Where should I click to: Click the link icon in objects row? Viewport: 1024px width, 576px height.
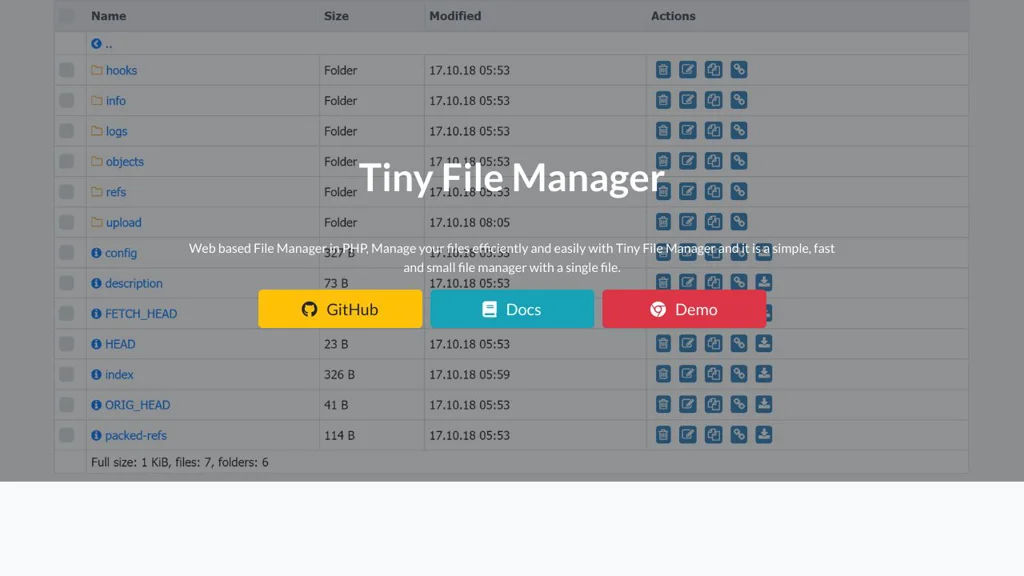pos(739,161)
